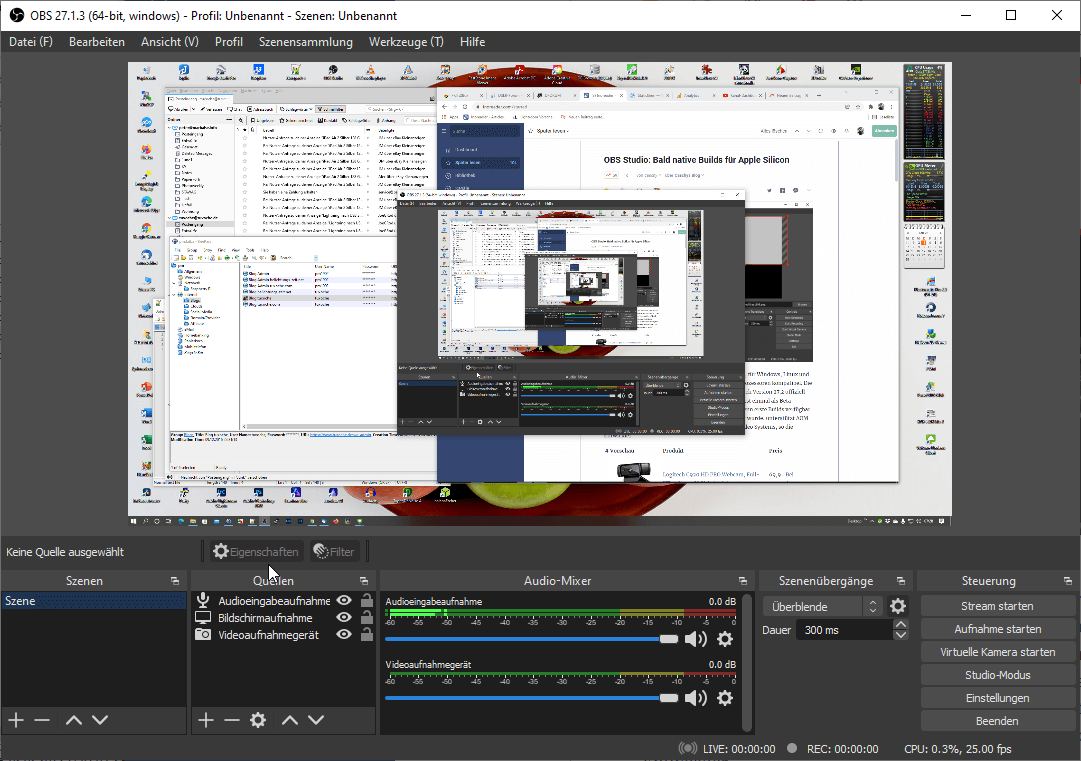Click the LIVE streaming status icon

(x=687, y=749)
